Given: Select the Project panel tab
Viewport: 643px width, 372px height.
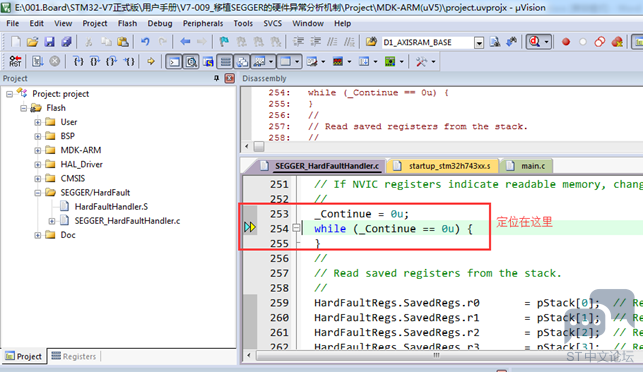Looking at the screenshot, I should (24, 356).
